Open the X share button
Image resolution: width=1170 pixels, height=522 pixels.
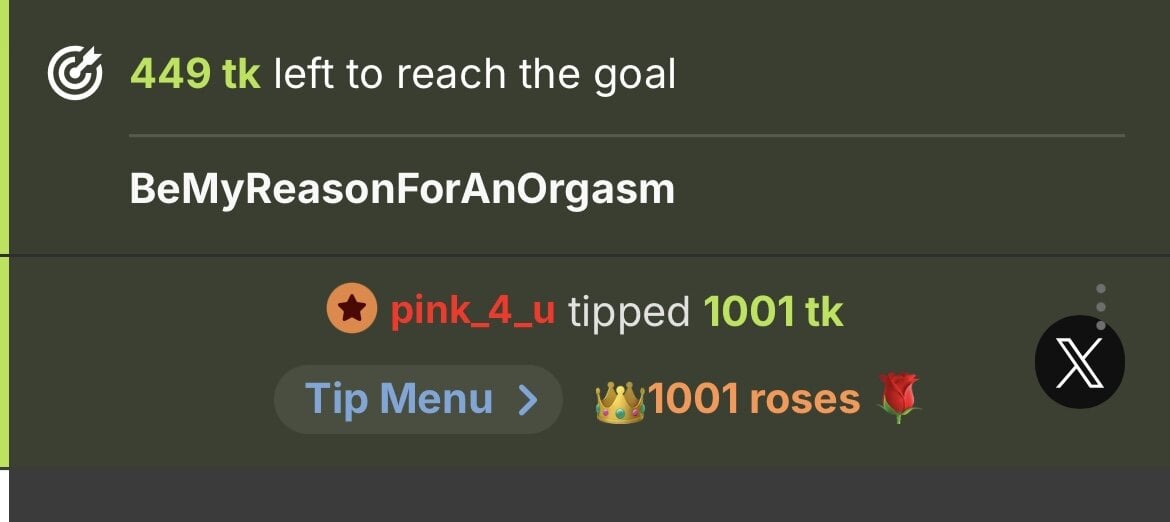(1079, 362)
